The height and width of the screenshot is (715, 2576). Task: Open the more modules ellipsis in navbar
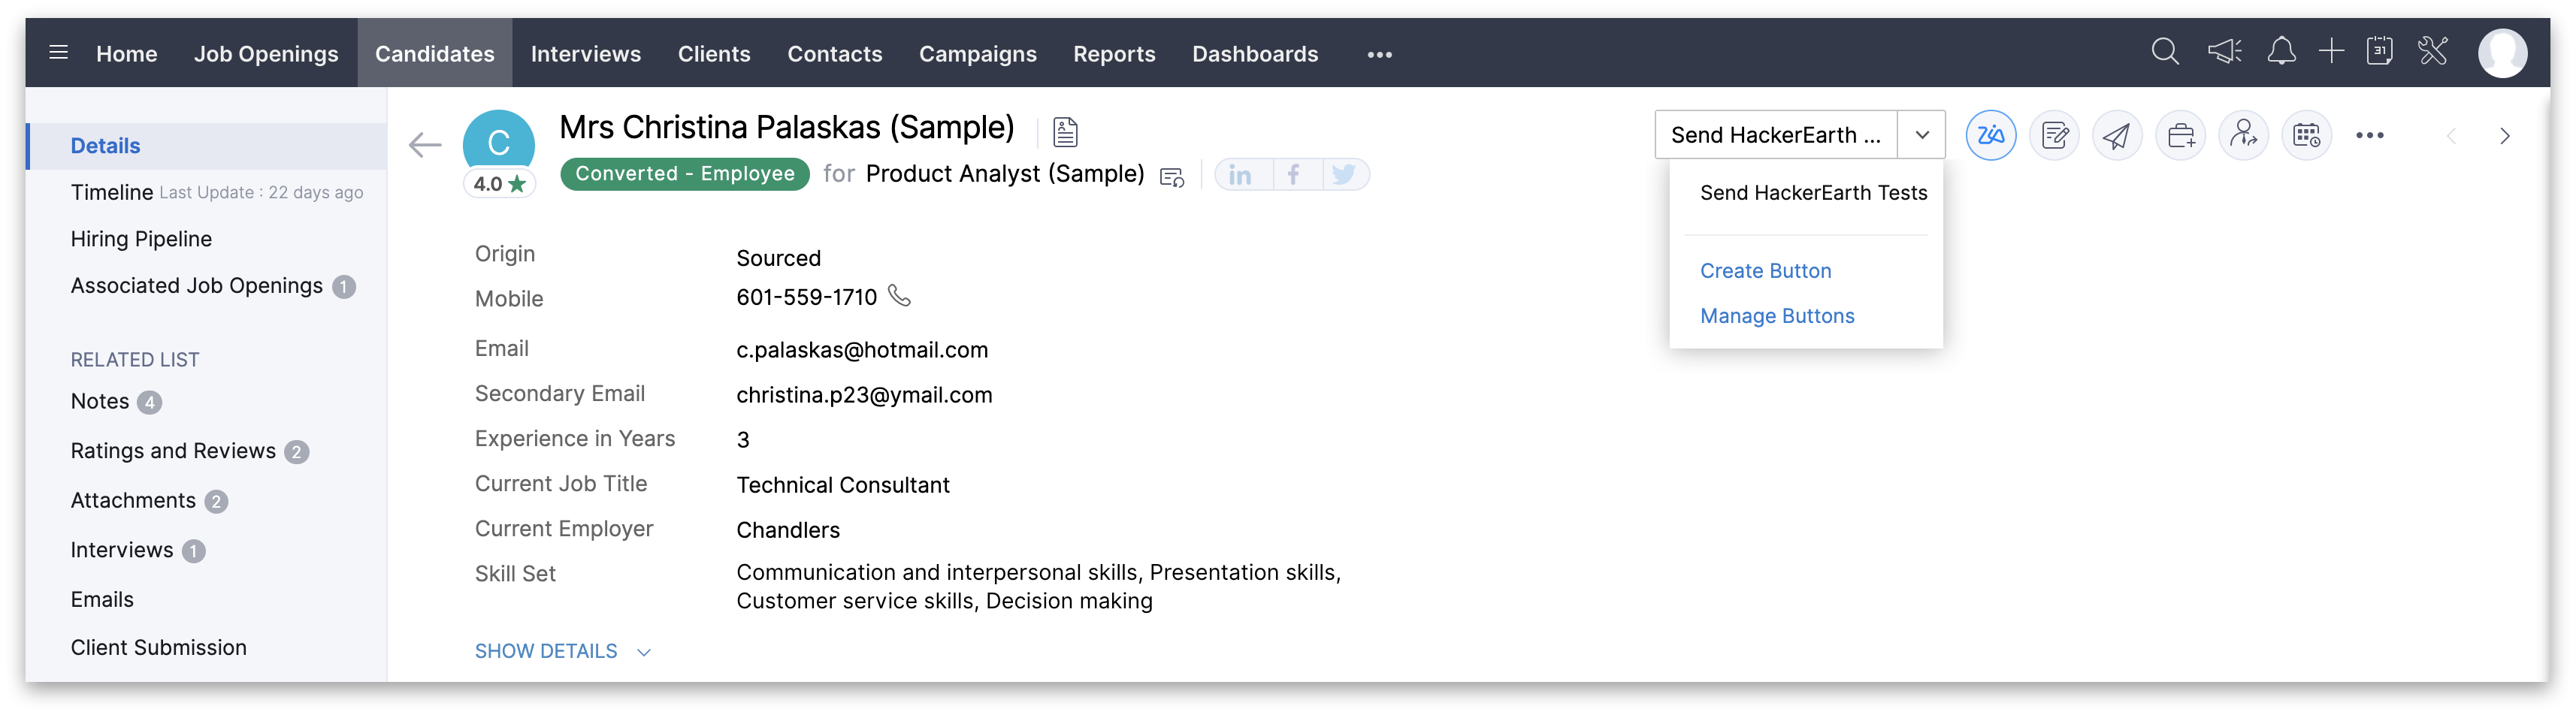pos(1379,55)
